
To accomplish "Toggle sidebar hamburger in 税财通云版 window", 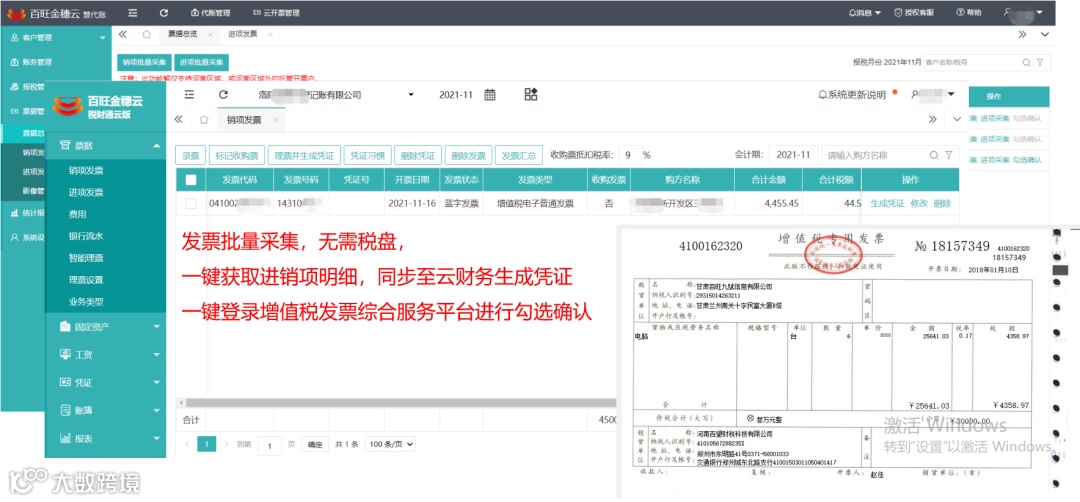I will [189, 95].
